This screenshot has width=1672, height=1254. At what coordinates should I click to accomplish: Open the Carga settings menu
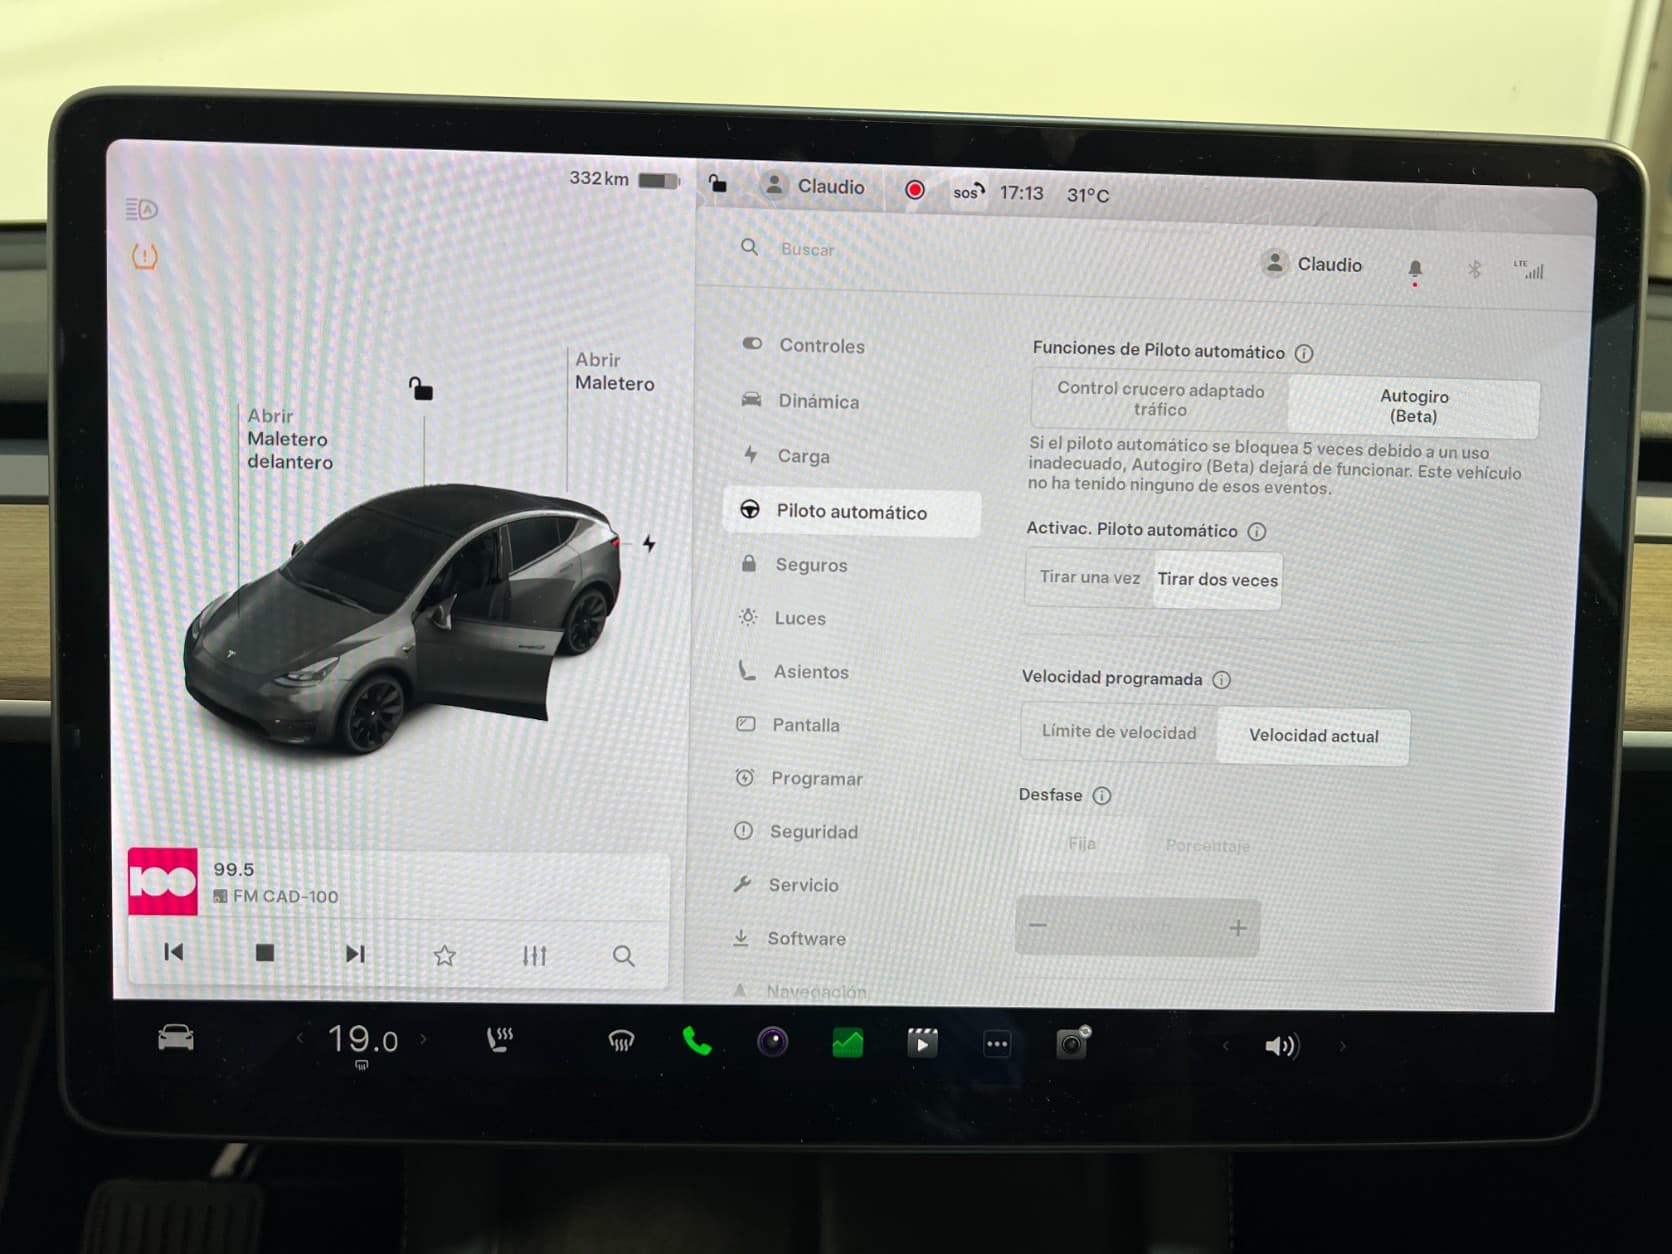pyautogui.click(x=803, y=456)
